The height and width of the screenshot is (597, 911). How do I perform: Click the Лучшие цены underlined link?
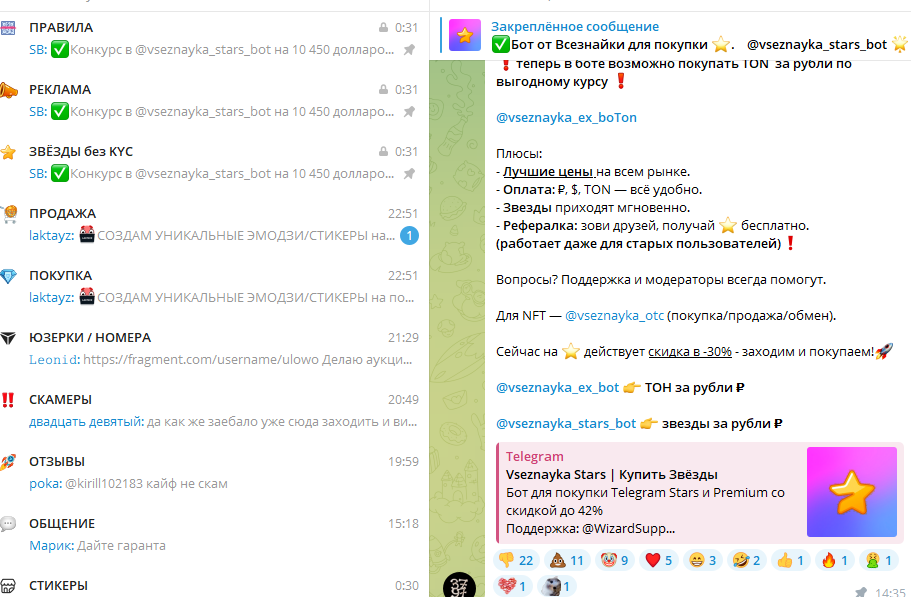pos(548,172)
